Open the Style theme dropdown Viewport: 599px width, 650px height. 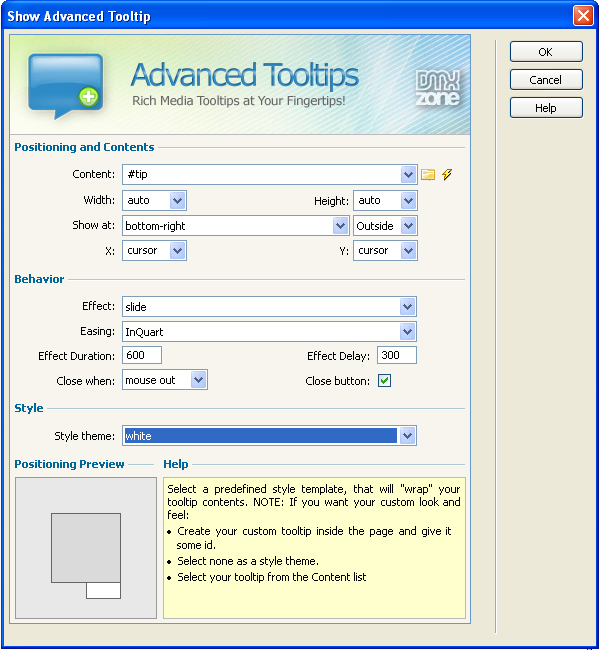(407, 436)
